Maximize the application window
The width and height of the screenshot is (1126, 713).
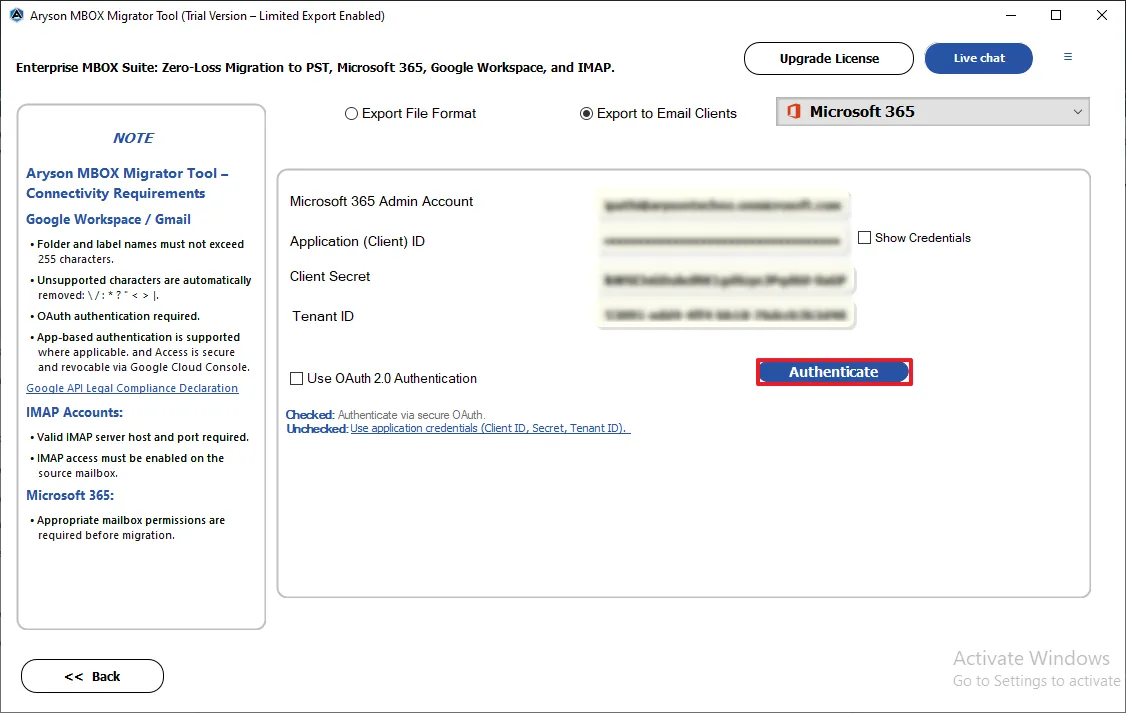[1056, 15]
